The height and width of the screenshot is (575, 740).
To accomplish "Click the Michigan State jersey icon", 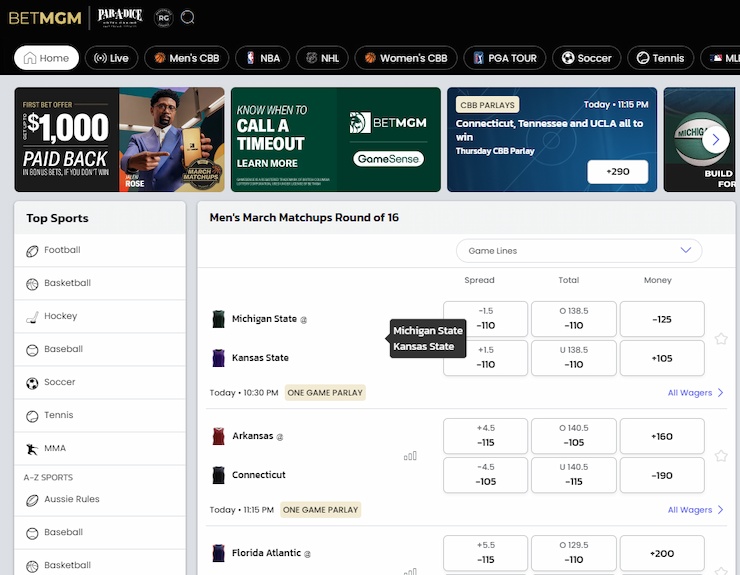I will tap(219, 319).
